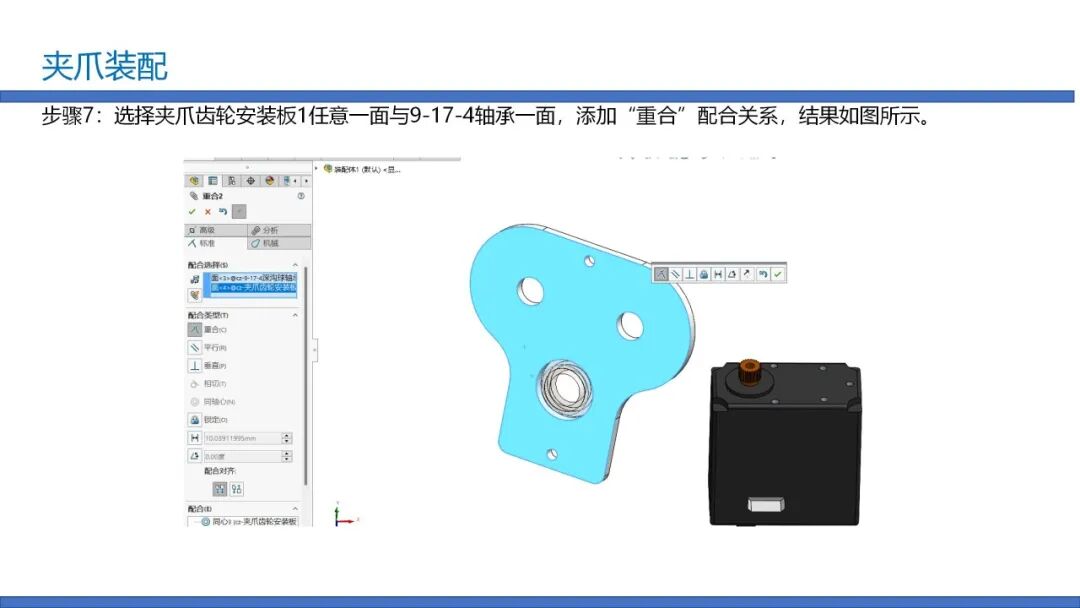Choose the 同轴心 concentric mate type
The height and width of the screenshot is (608, 1080).
pos(195,401)
